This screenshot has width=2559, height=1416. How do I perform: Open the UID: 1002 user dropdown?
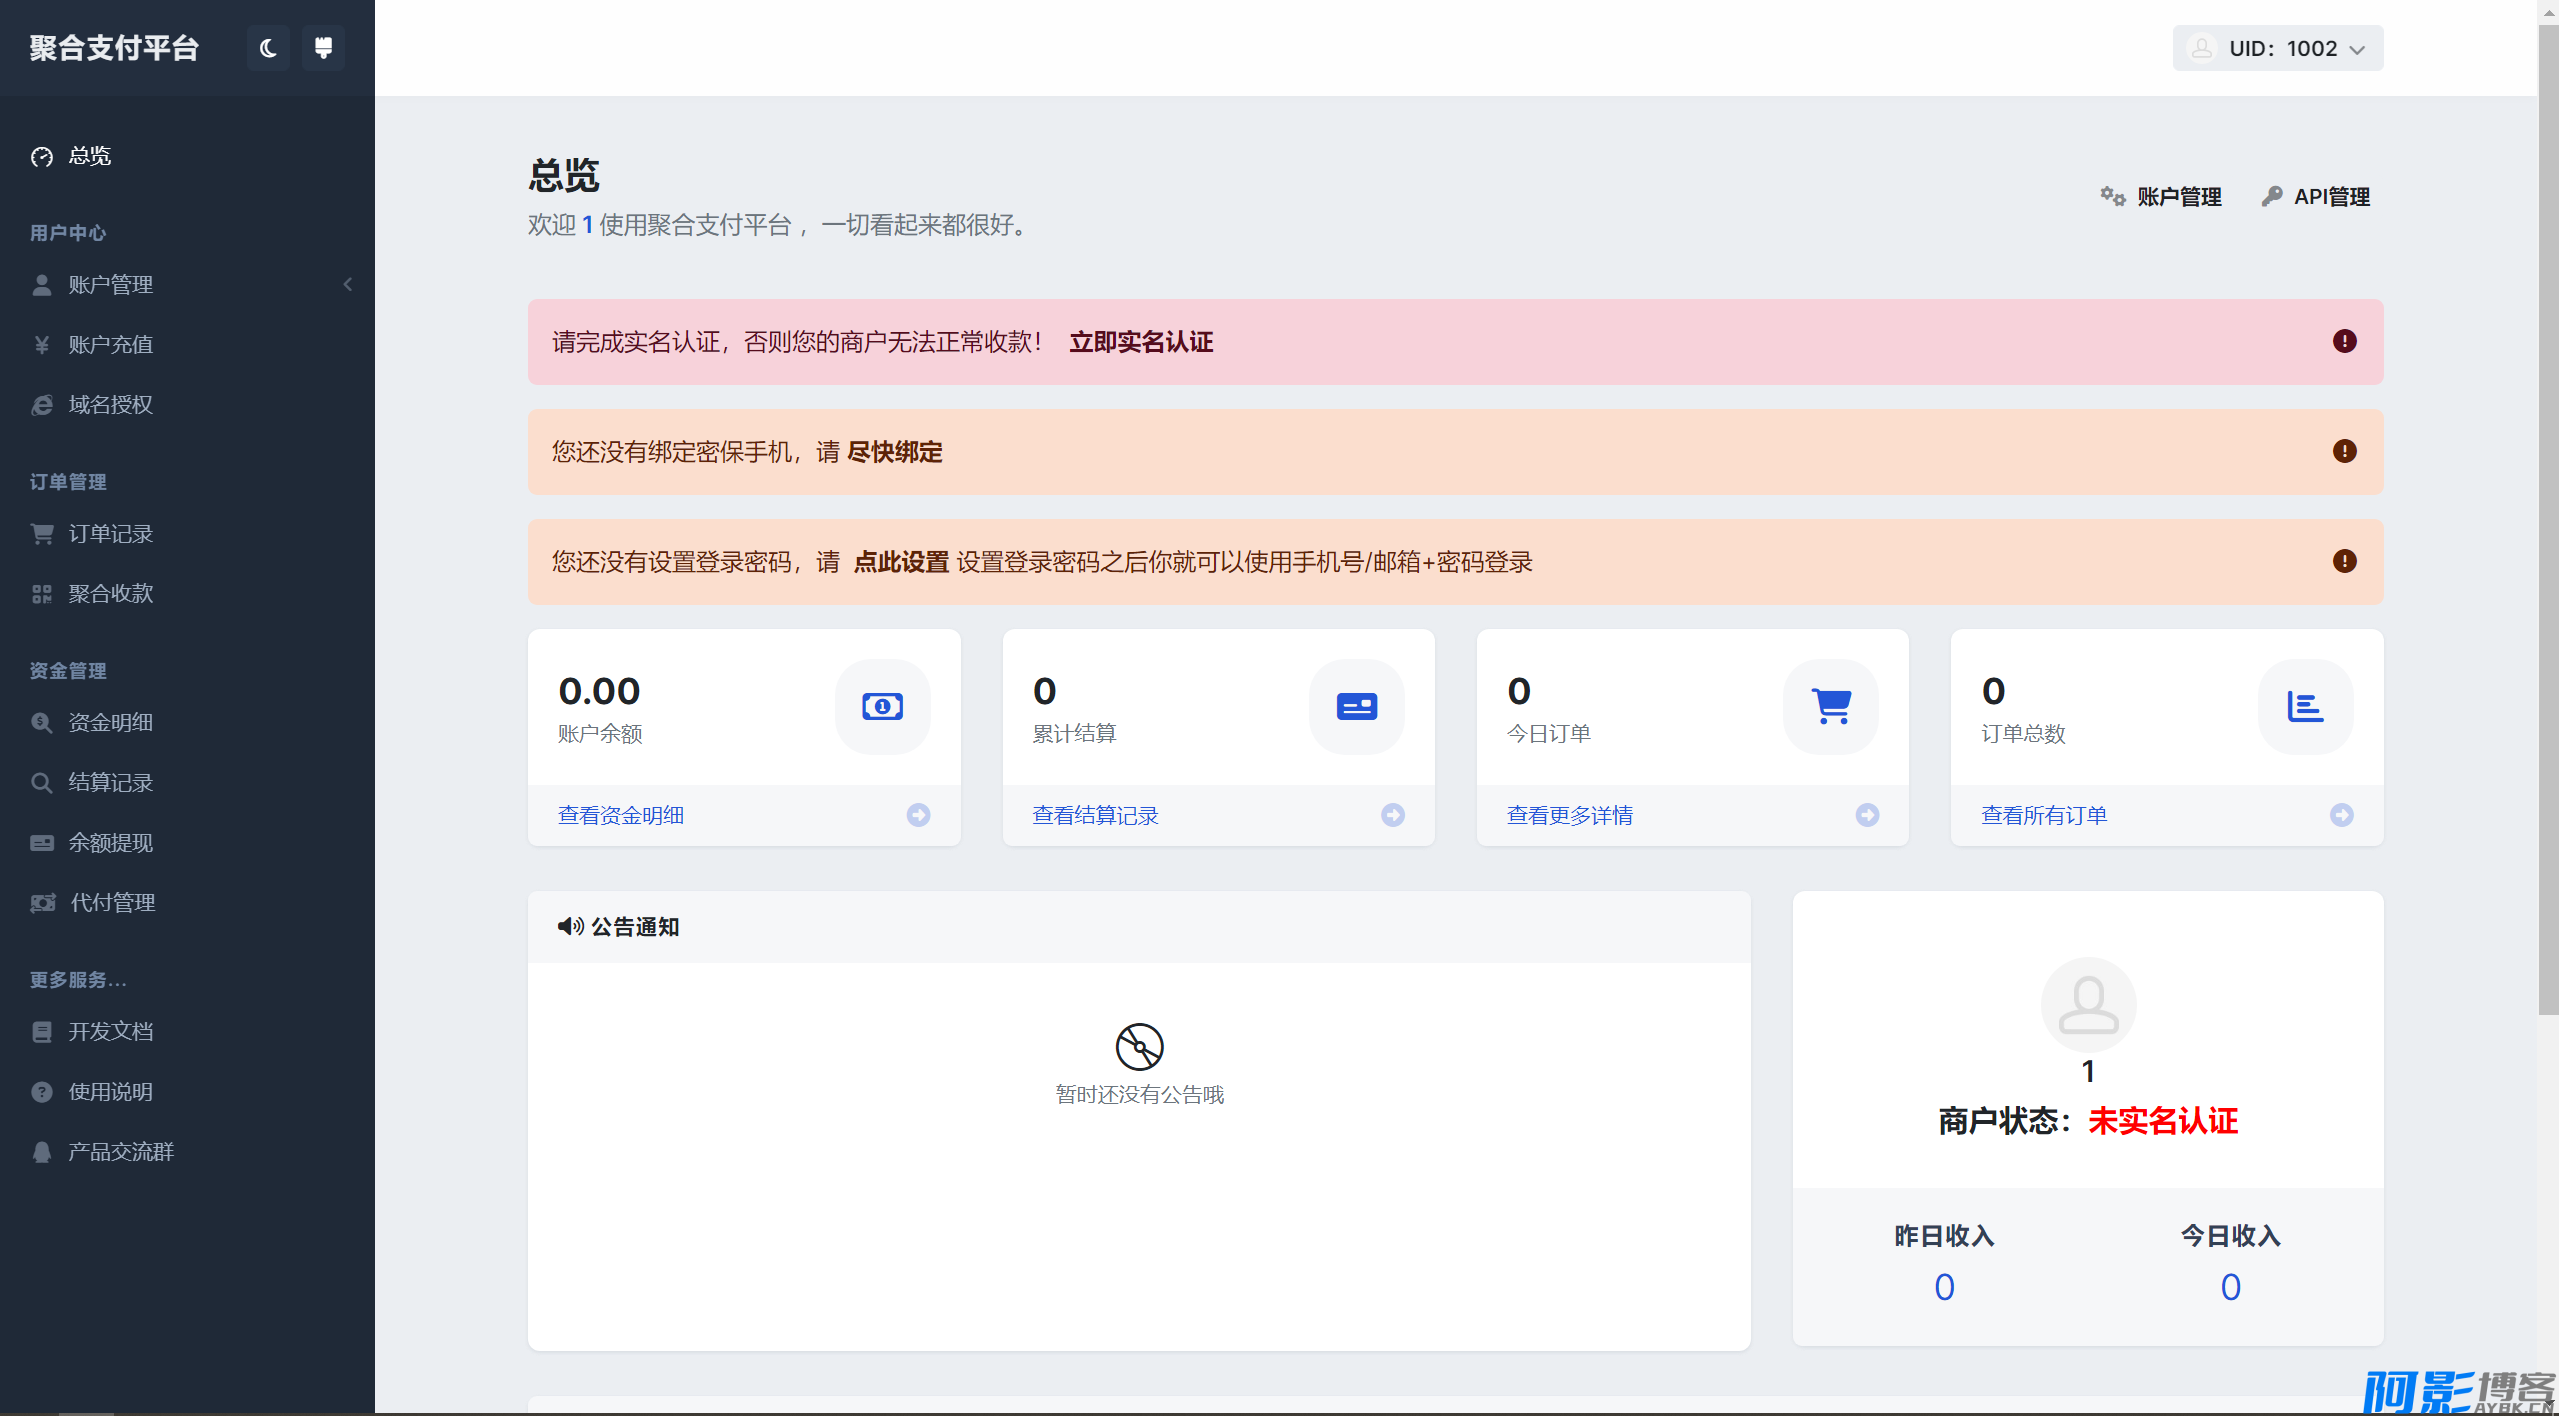[x=2277, y=48]
